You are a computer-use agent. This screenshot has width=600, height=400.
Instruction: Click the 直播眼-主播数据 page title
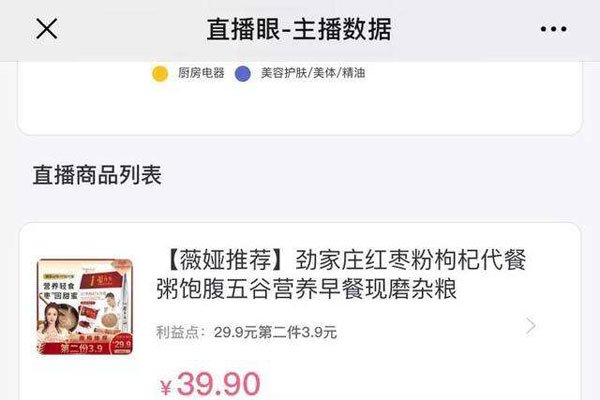[299, 29]
